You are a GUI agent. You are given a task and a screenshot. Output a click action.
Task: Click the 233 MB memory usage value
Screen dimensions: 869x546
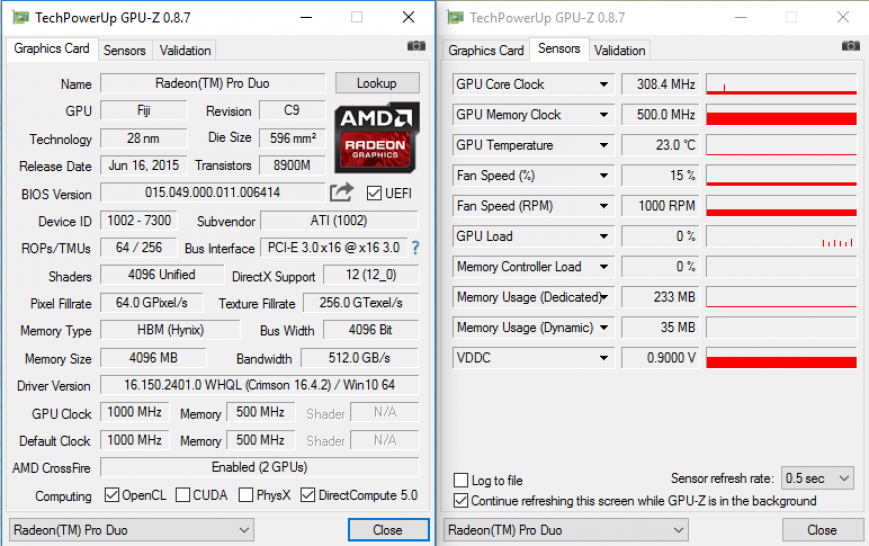click(x=661, y=297)
